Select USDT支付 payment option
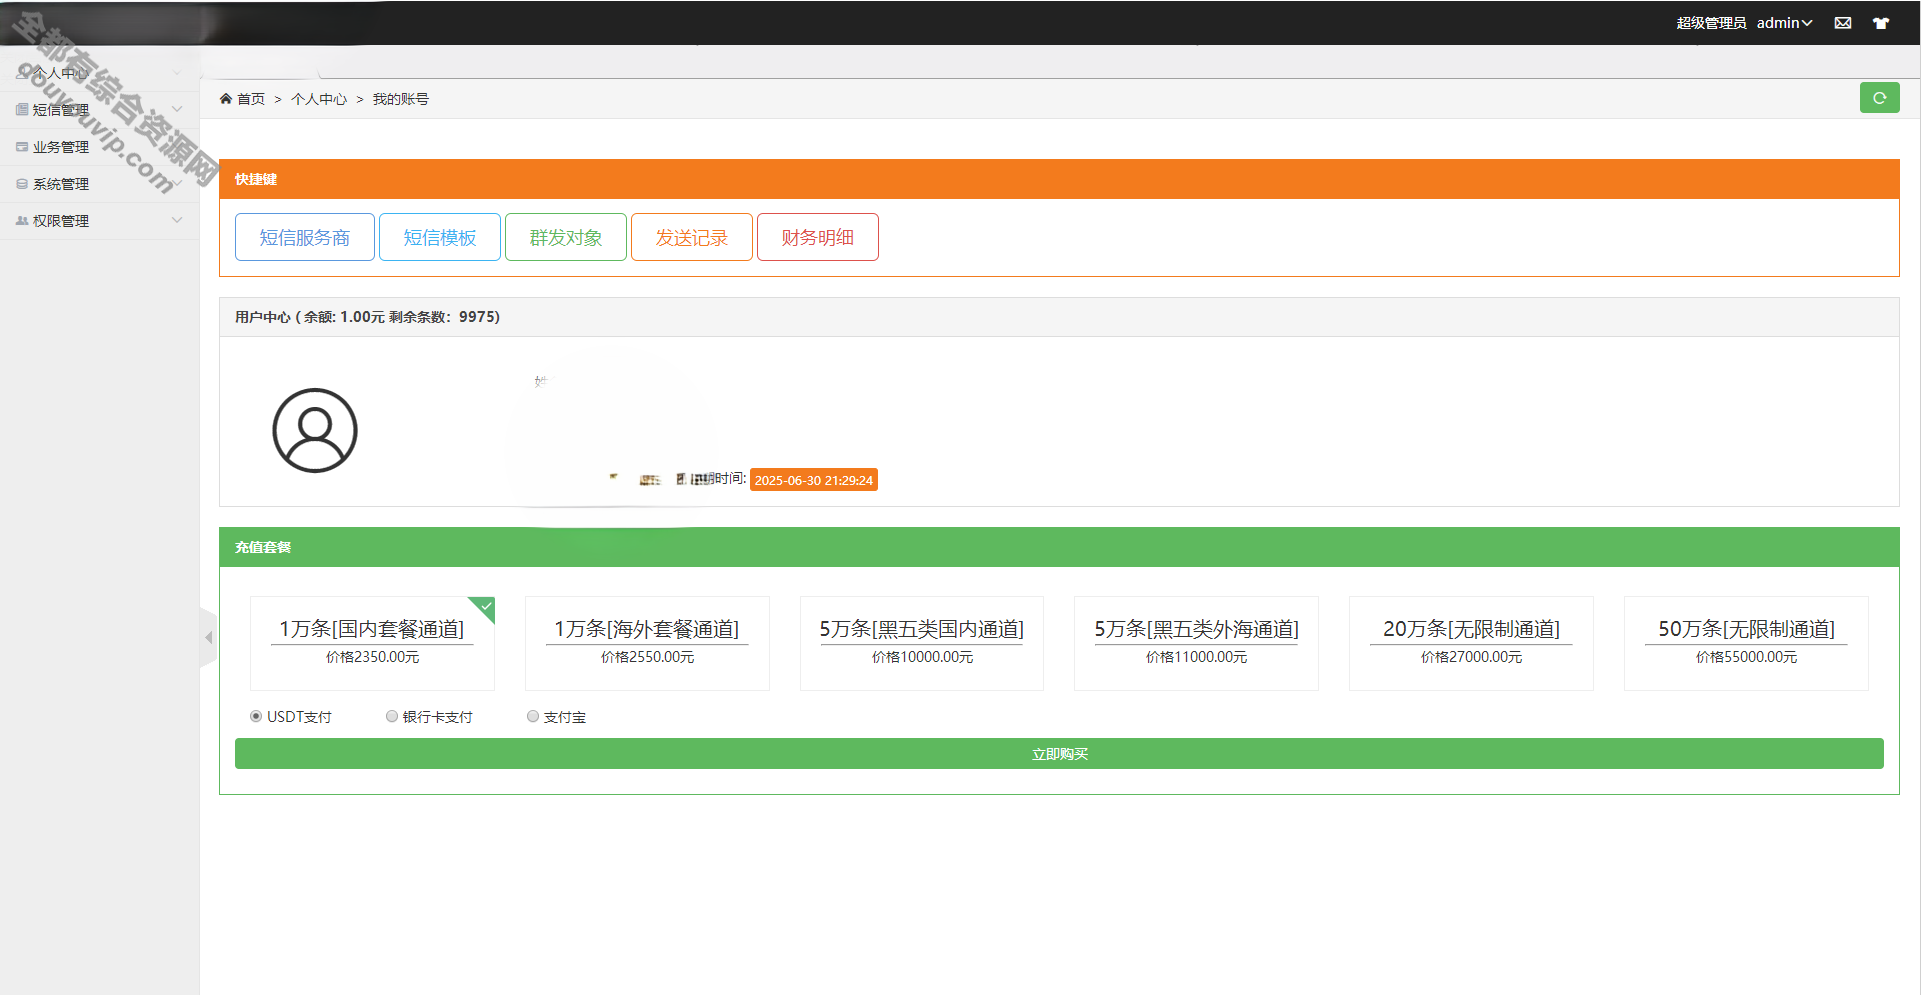 256,716
